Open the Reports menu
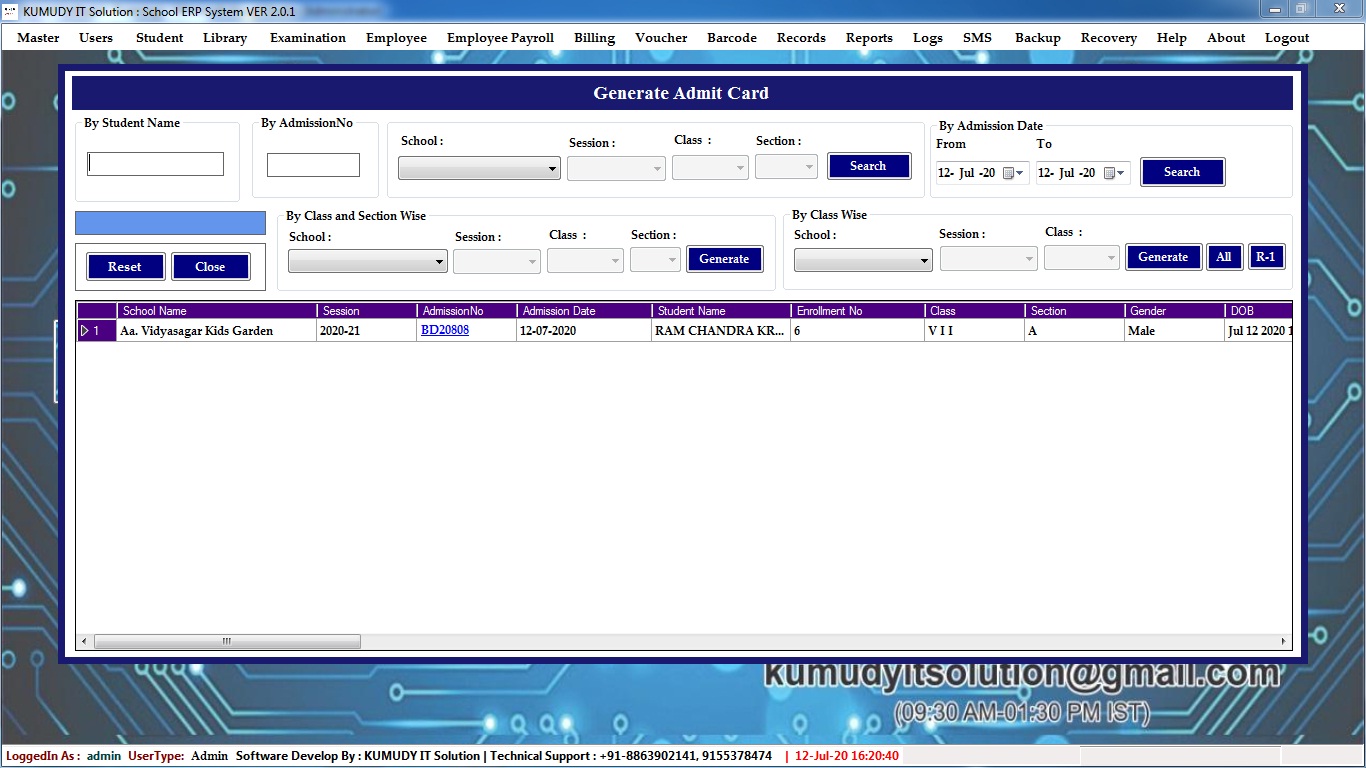The width and height of the screenshot is (1366, 768). tap(868, 38)
